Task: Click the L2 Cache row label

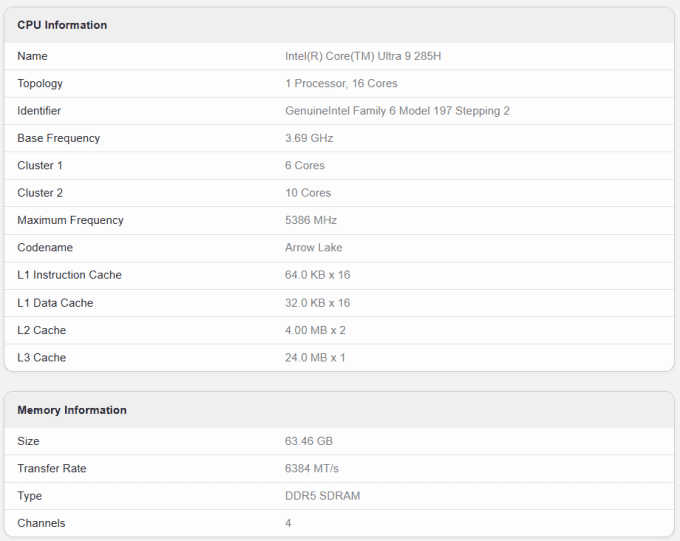Action: (x=42, y=331)
